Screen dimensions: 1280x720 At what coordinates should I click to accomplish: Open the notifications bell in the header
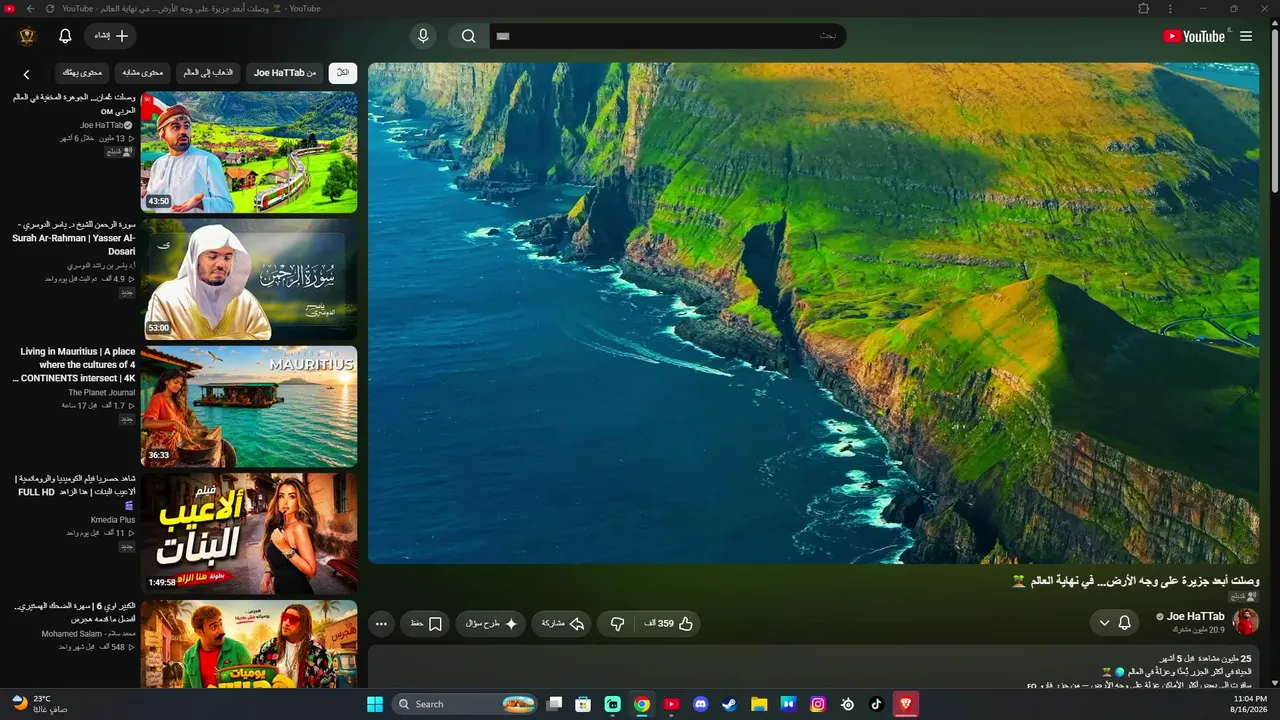[x=65, y=36]
